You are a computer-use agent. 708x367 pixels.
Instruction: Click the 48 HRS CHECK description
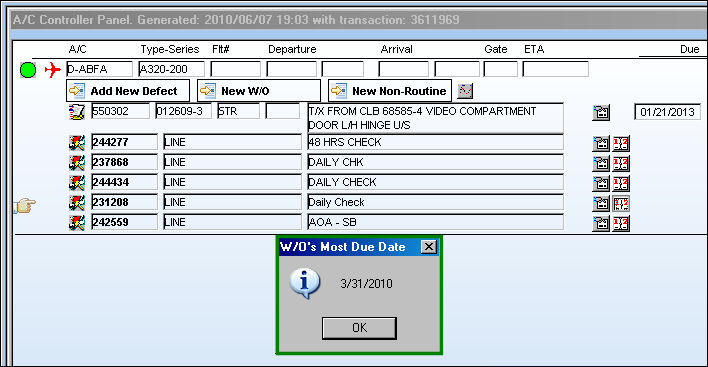tap(435, 142)
